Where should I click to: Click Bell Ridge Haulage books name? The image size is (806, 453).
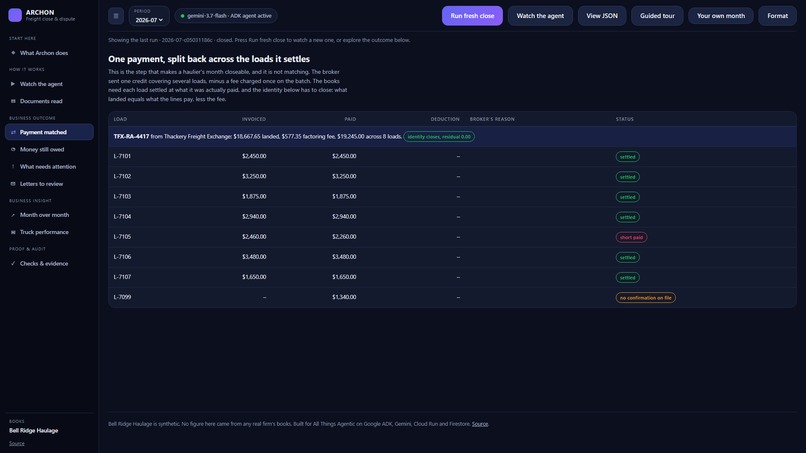(33, 431)
